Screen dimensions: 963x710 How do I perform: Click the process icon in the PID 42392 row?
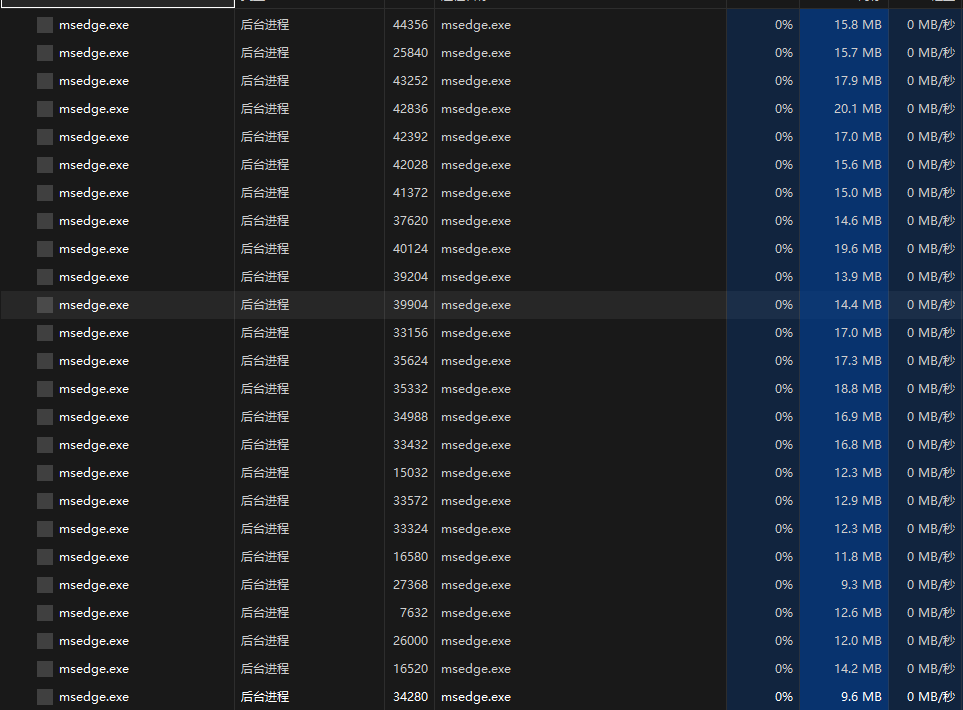point(45,137)
